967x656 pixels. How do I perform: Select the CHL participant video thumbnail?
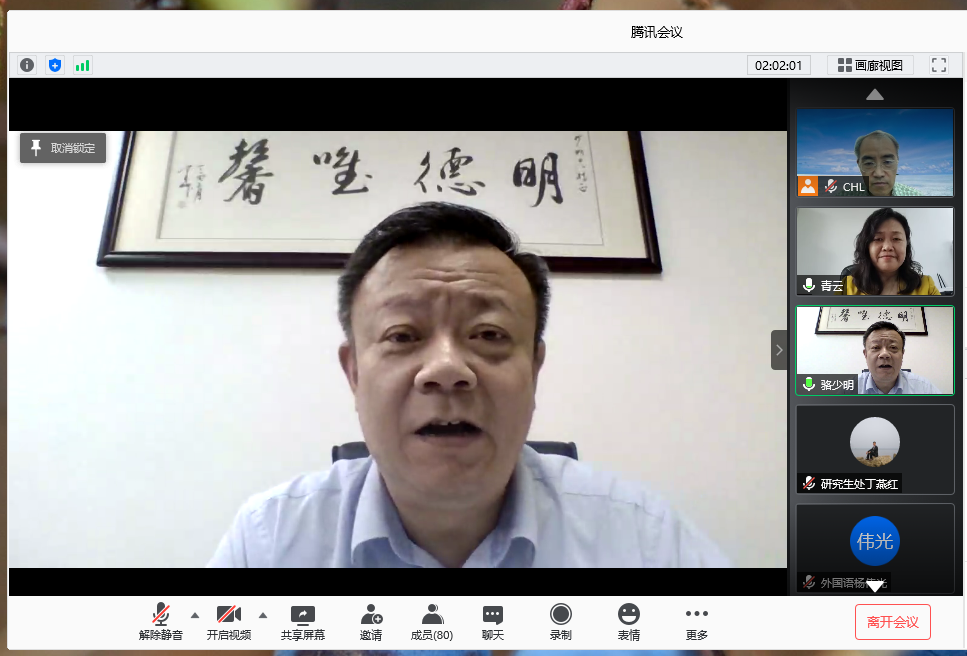click(x=875, y=152)
